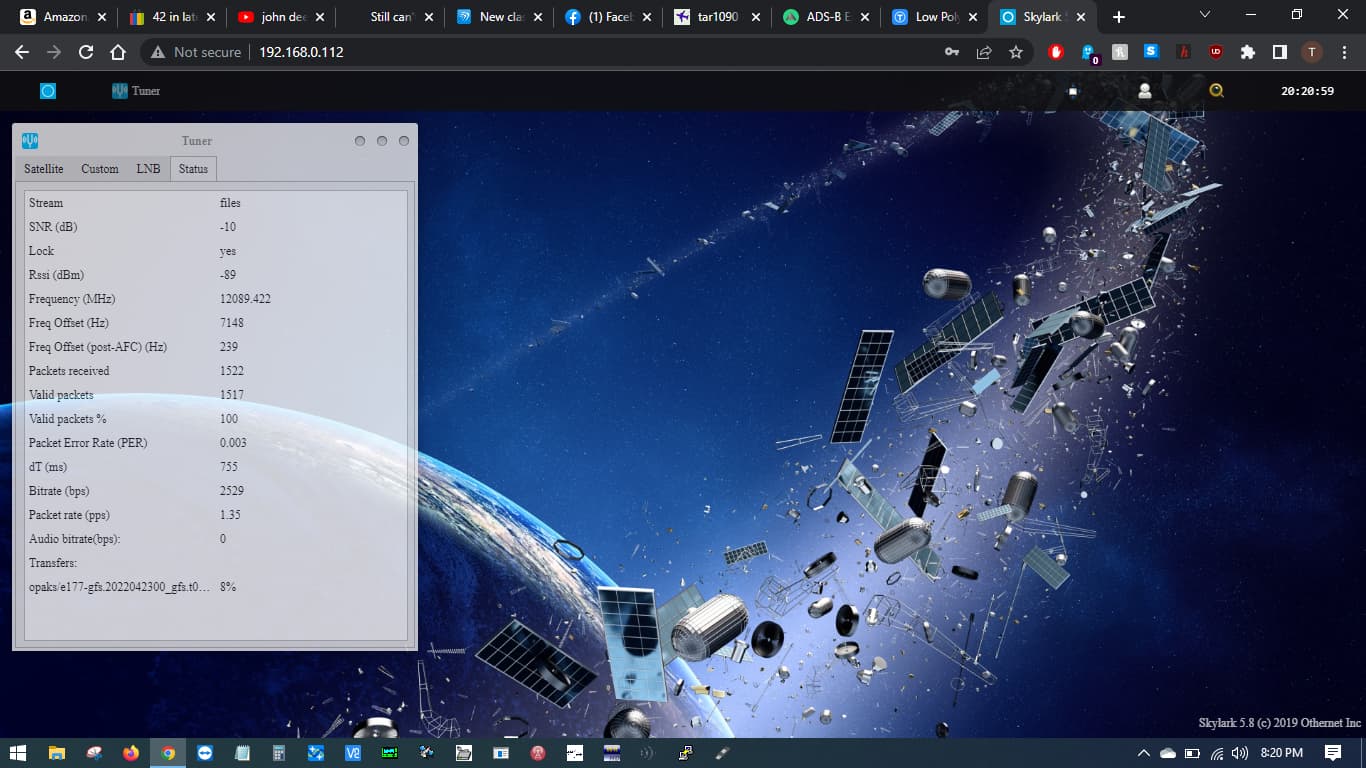Click the Bitrate (bps) value 2529

232,491
